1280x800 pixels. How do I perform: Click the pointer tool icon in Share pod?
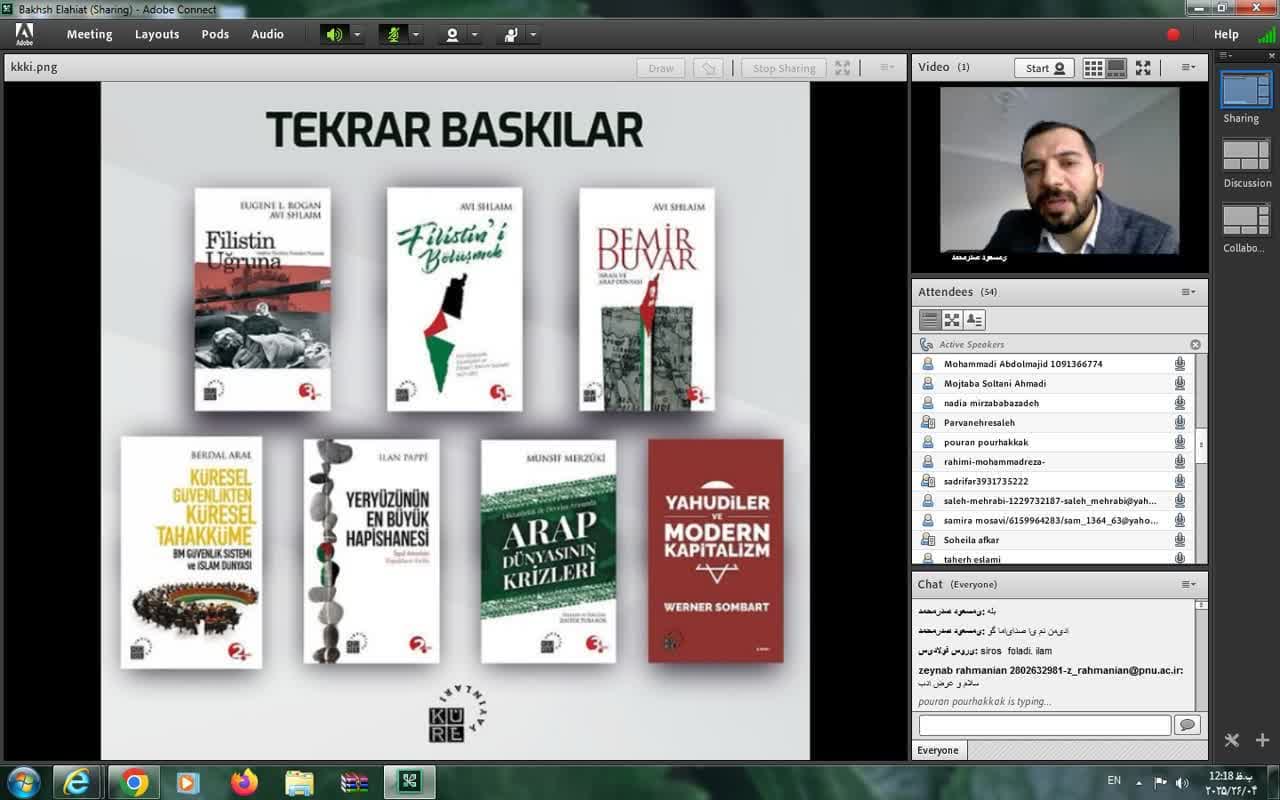coord(708,68)
